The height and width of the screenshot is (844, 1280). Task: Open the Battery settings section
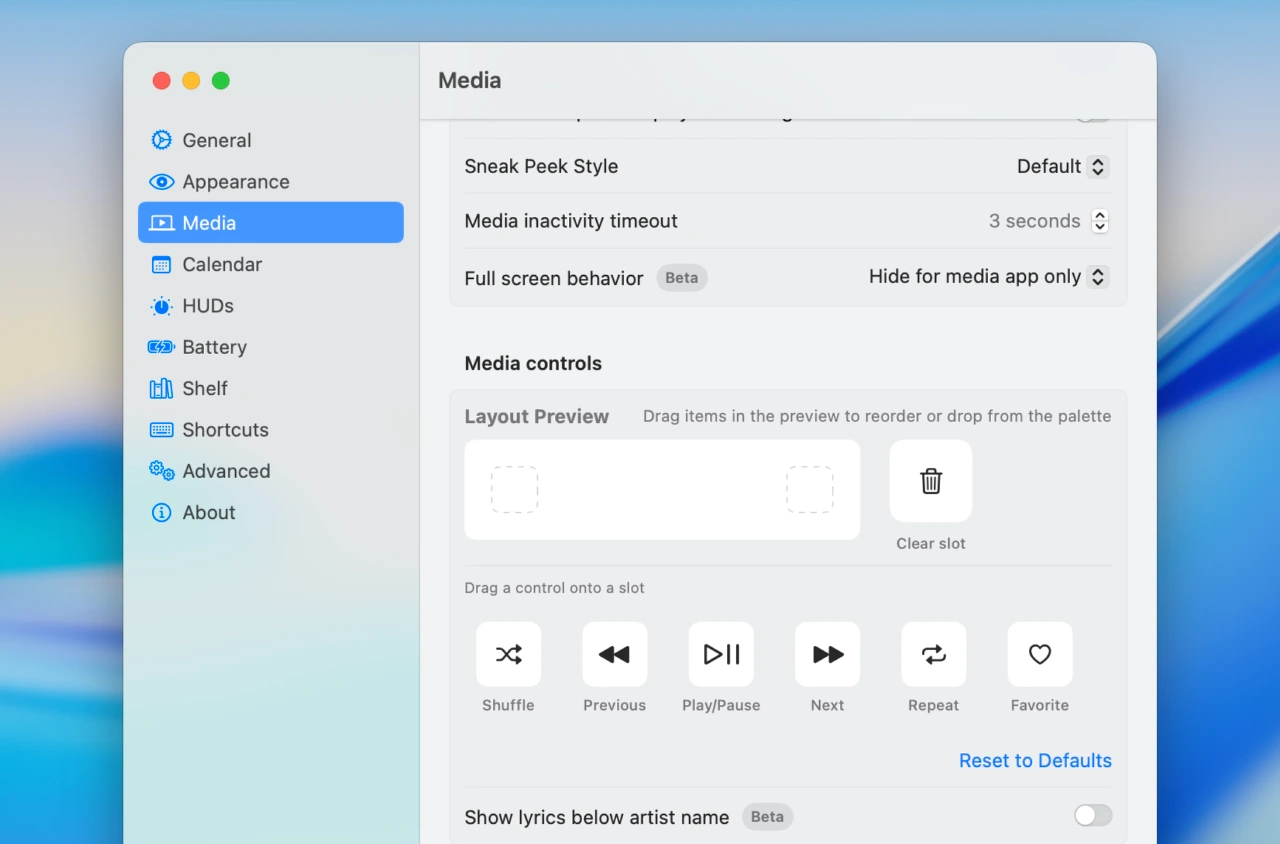coord(214,347)
